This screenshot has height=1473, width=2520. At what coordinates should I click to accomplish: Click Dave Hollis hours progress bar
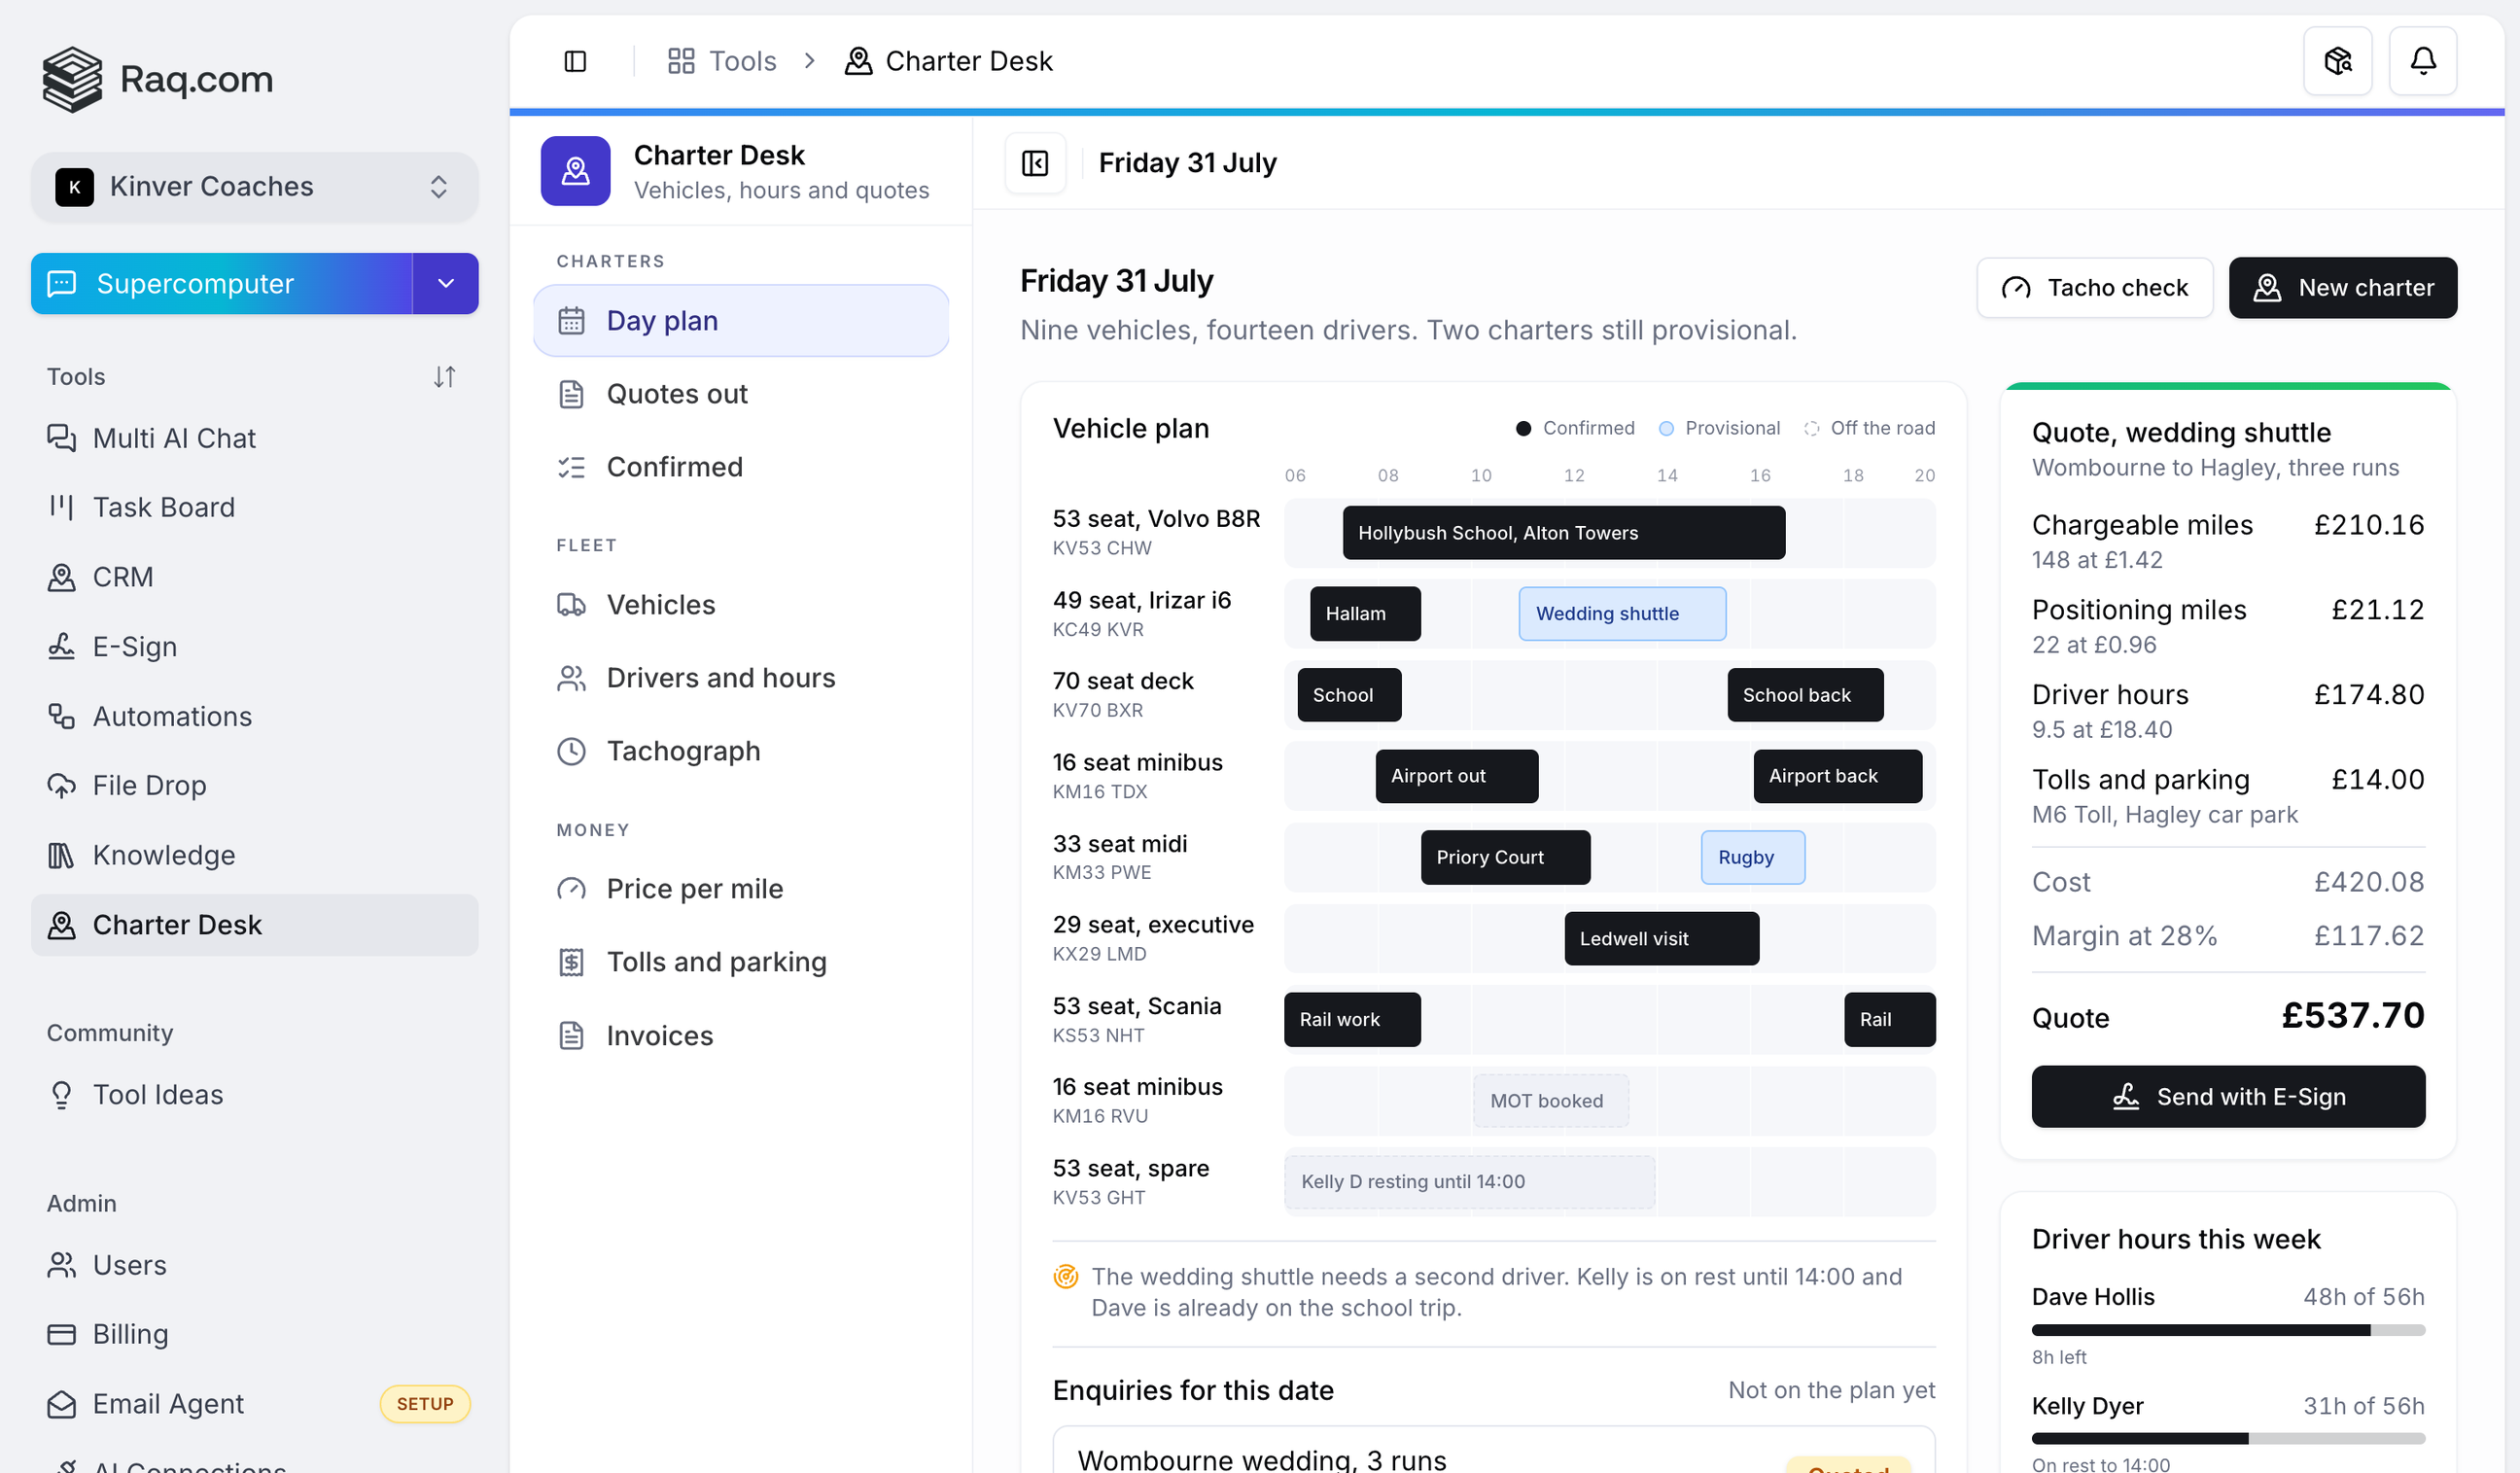point(2227,1331)
